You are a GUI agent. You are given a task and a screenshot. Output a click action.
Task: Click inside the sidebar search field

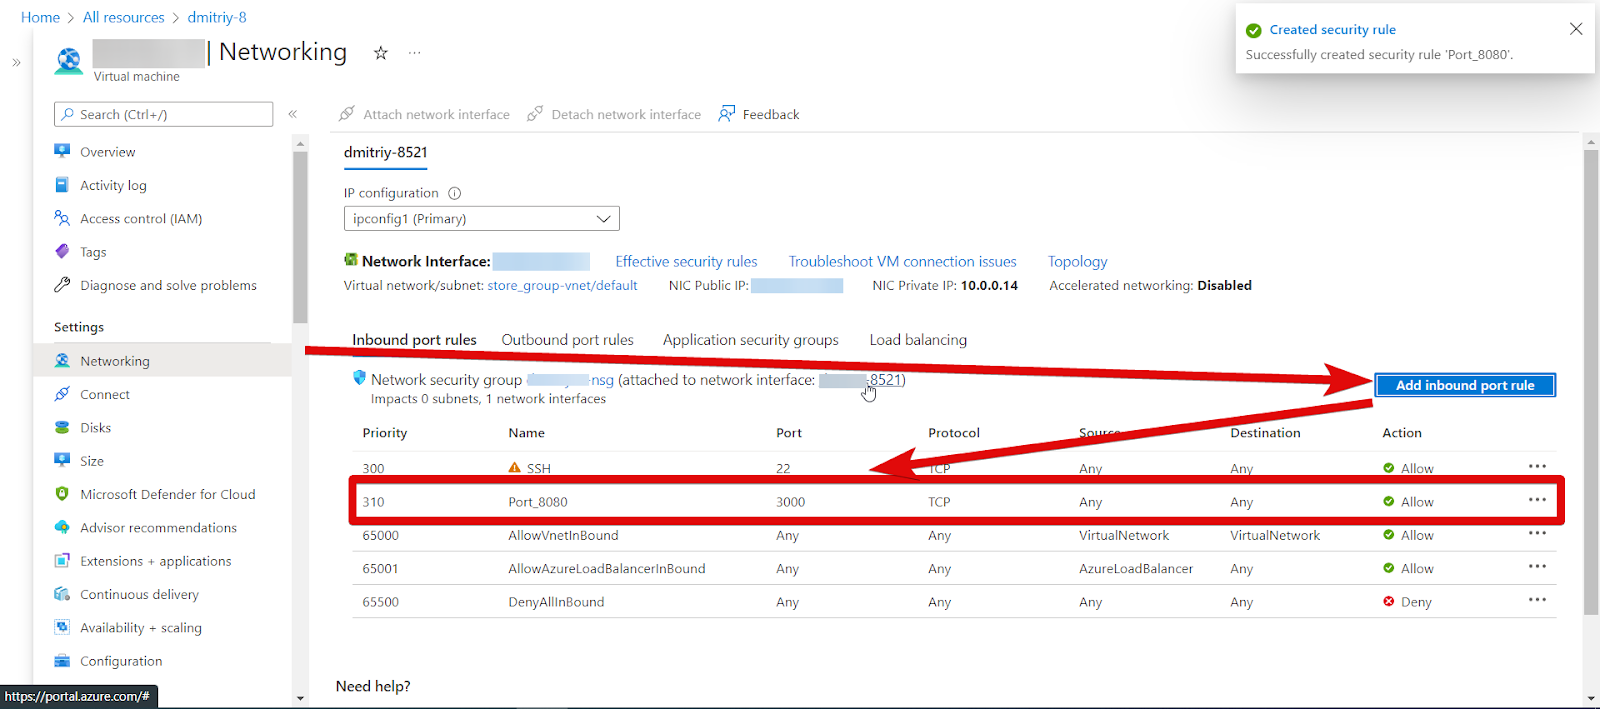point(163,114)
